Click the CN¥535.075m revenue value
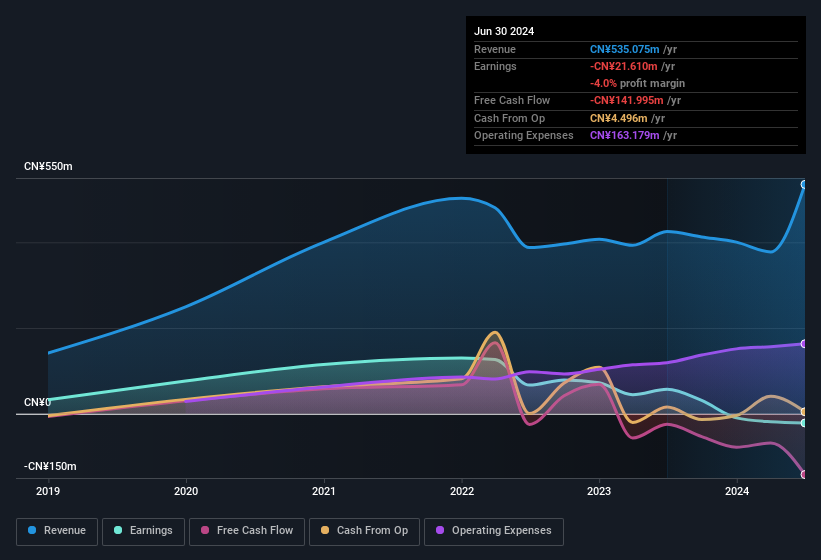Screen dimensions: 821x560 click(x=625, y=49)
